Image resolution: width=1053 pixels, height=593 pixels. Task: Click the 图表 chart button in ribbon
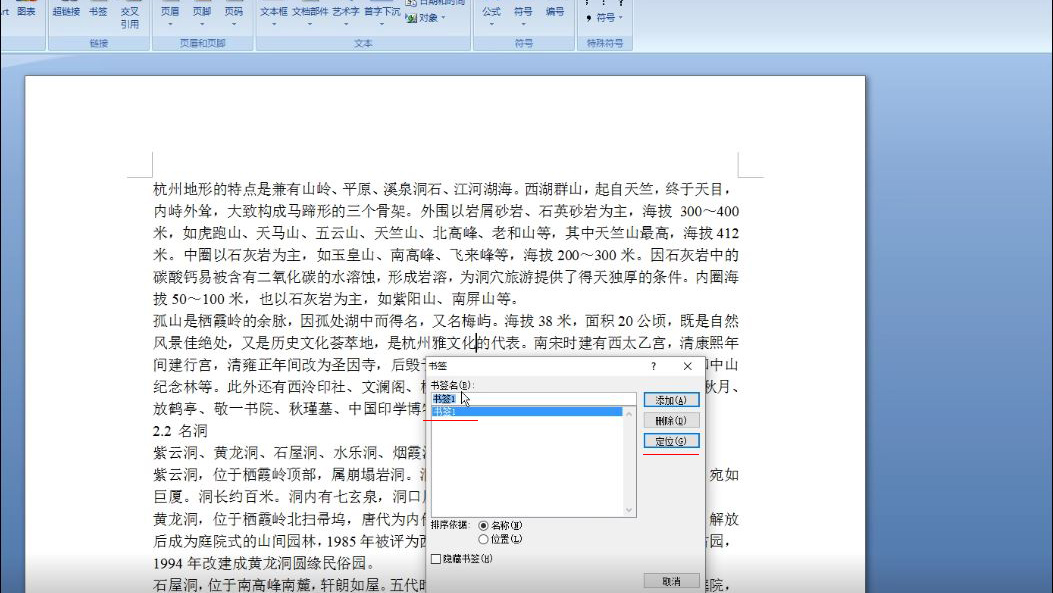(26, 11)
